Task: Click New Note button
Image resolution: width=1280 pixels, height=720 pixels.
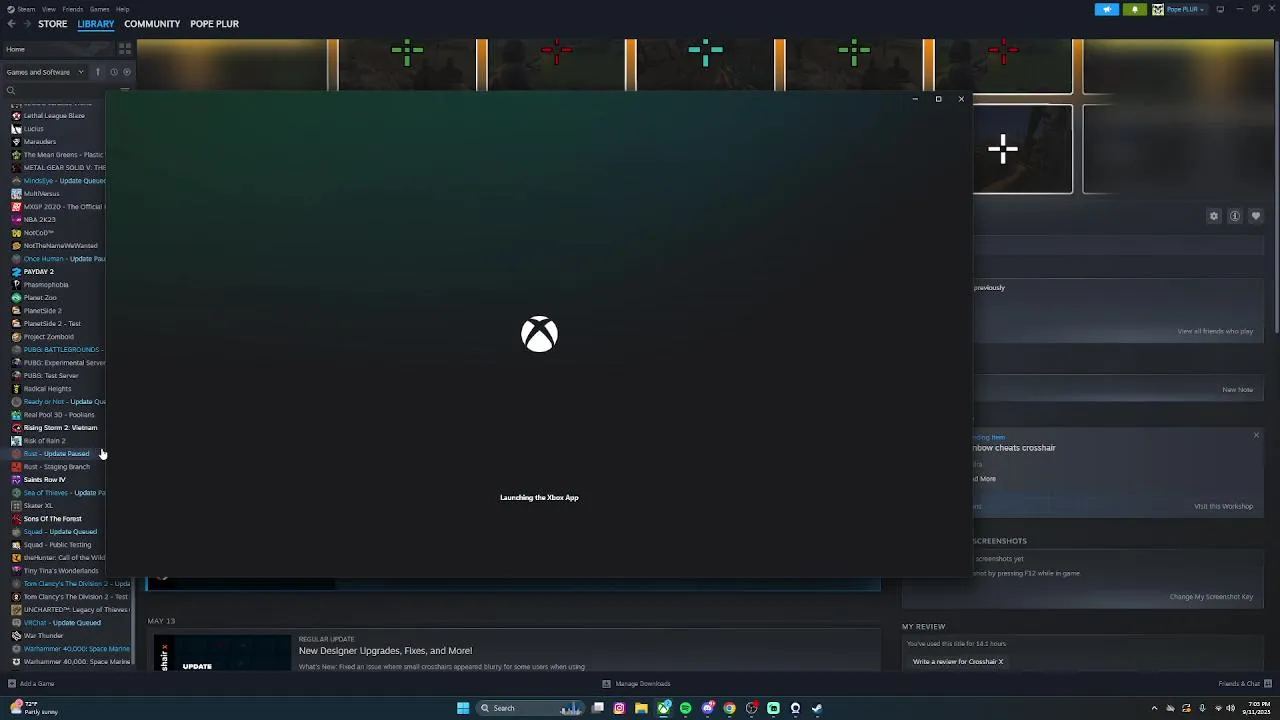Action: point(1237,390)
